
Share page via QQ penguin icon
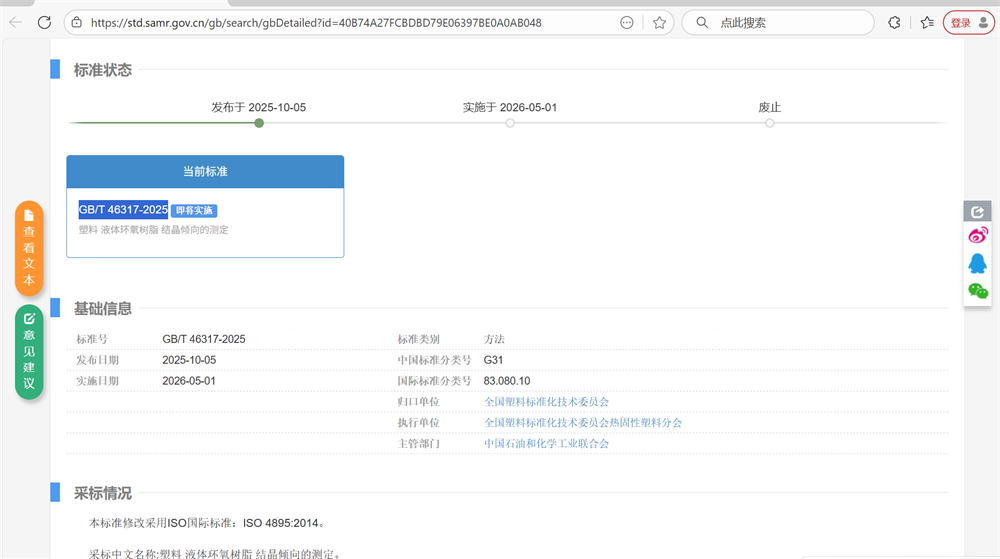coord(977,263)
